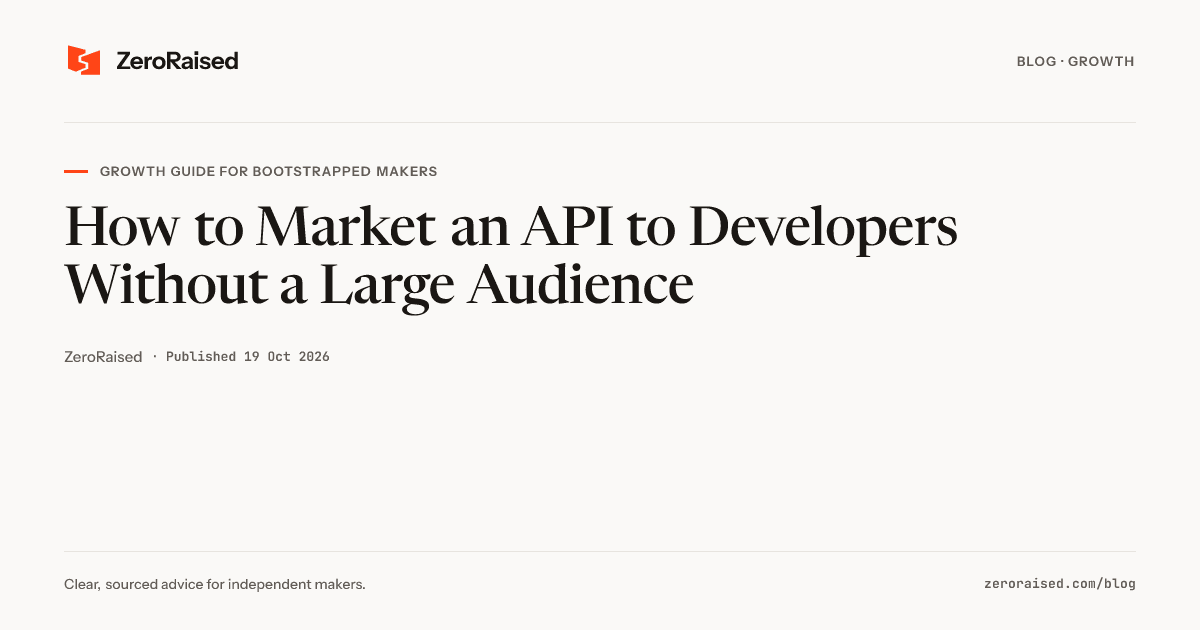Click the Growth Guide for Bootstrapped Makers tagline
The height and width of the screenshot is (630, 1200).
pyautogui.click(x=268, y=172)
